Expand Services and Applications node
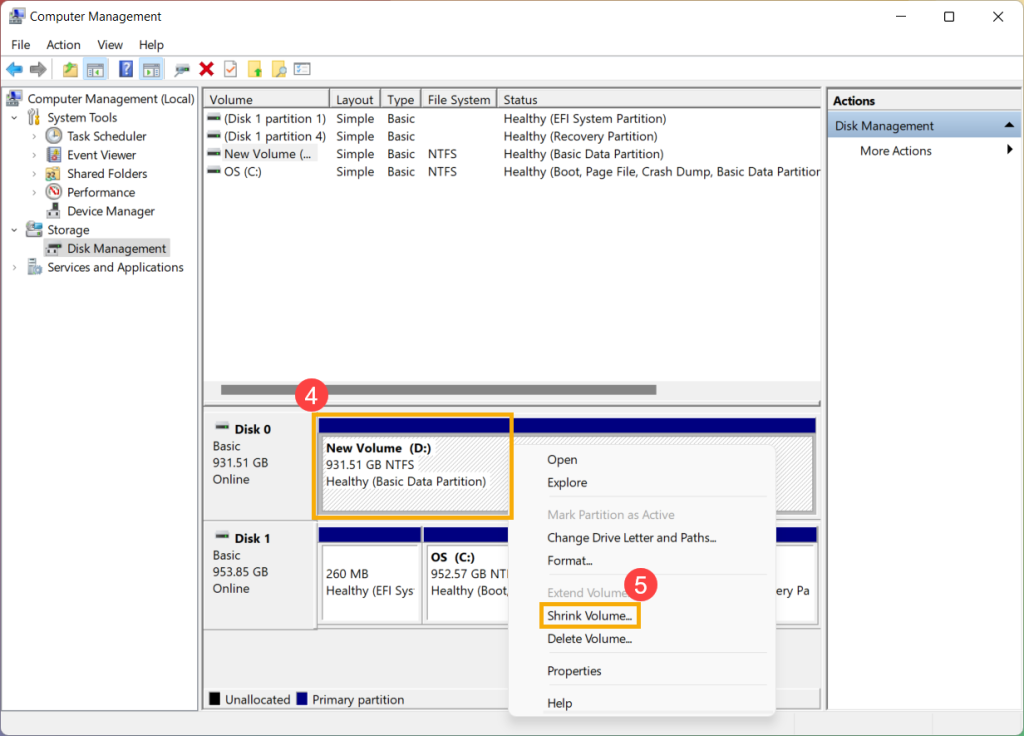Viewport: 1024px width, 736px height. 14,268
